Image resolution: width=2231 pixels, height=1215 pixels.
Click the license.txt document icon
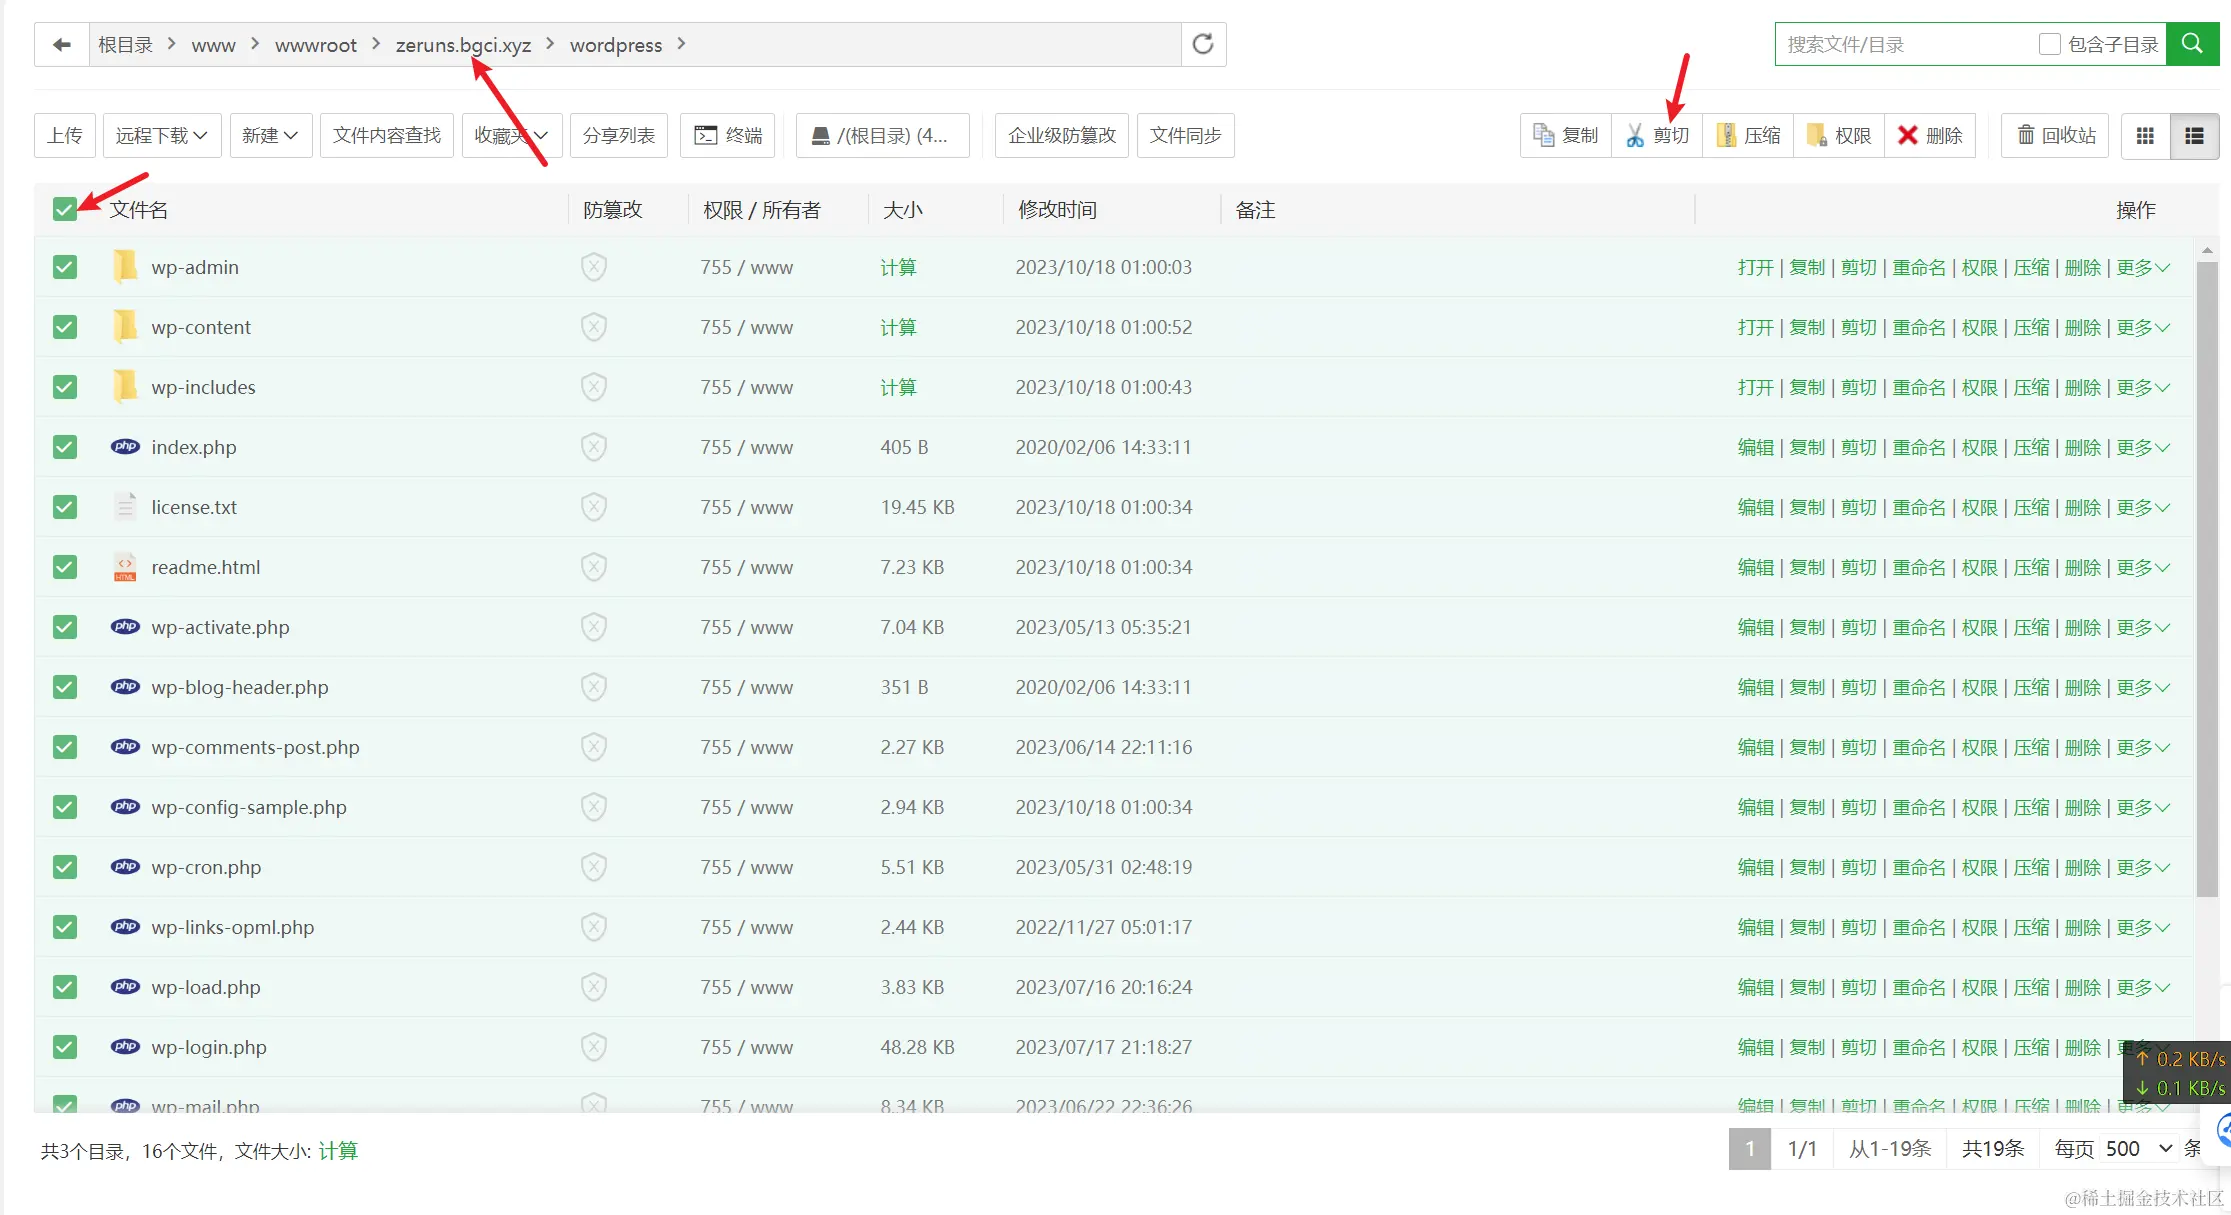pyautogui.click(x=125, y=506)
